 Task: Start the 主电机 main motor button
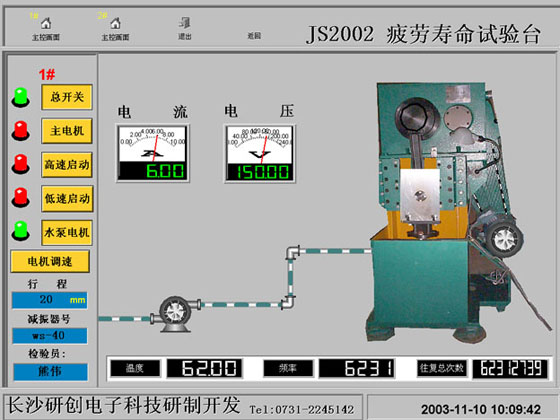click(67, 131)
